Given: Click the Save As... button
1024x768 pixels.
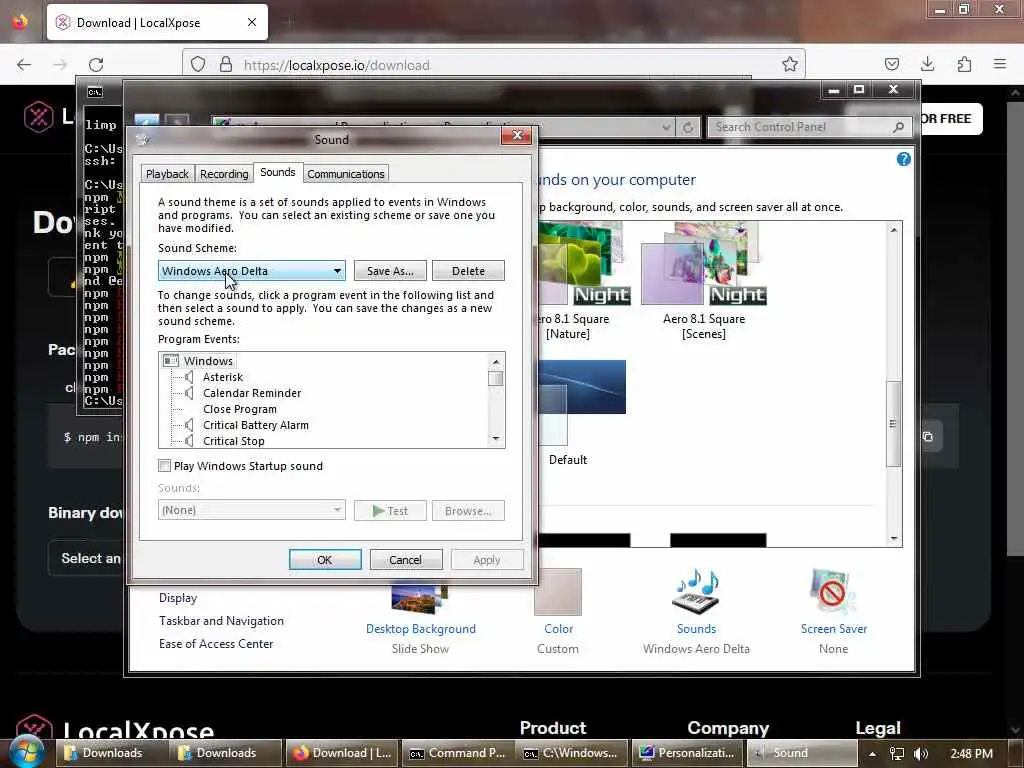Looking at the screenshot, I should 390,270.
